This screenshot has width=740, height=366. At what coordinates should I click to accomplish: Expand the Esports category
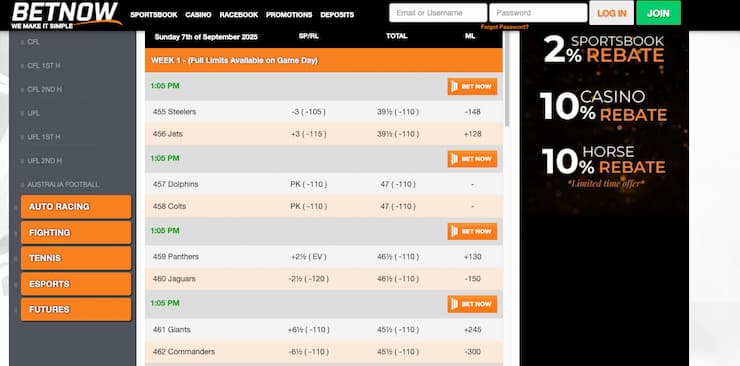click(x=76, y=284)
